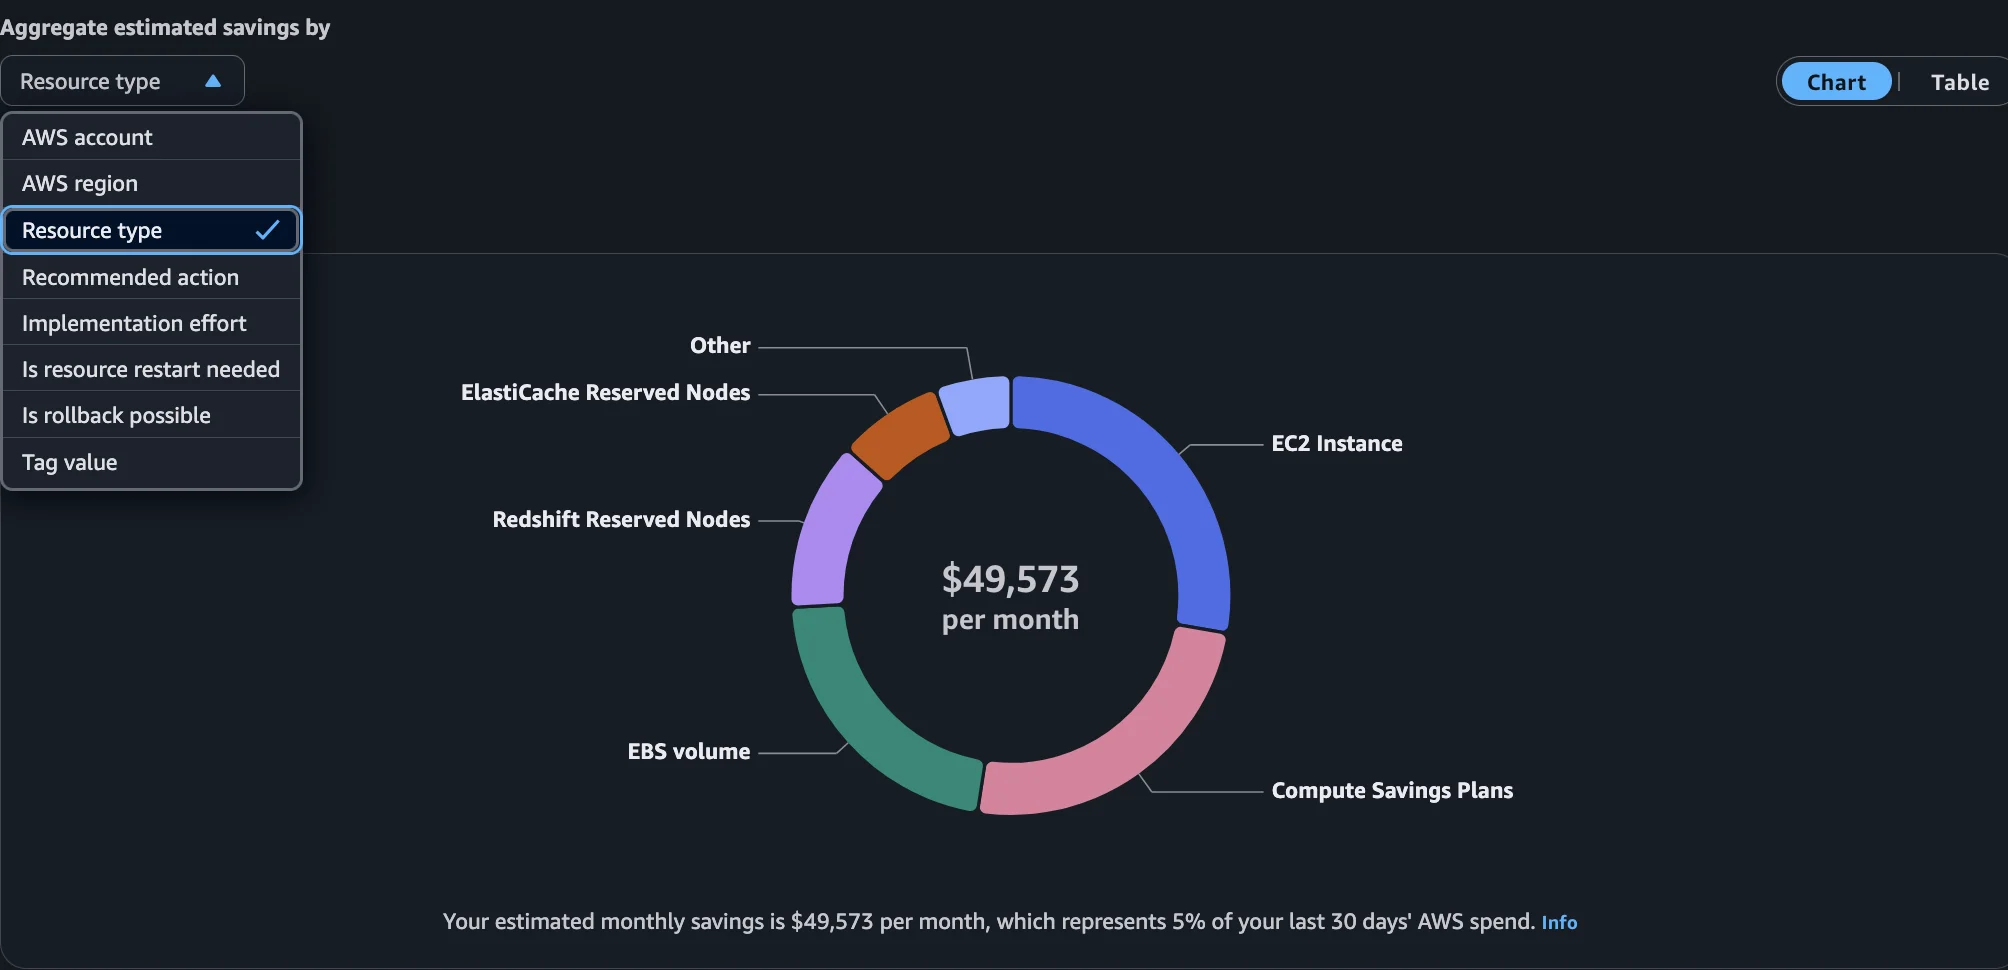Click the Other chart label
The width and height of the screenshot is (2008, 970).
point(720,345)
